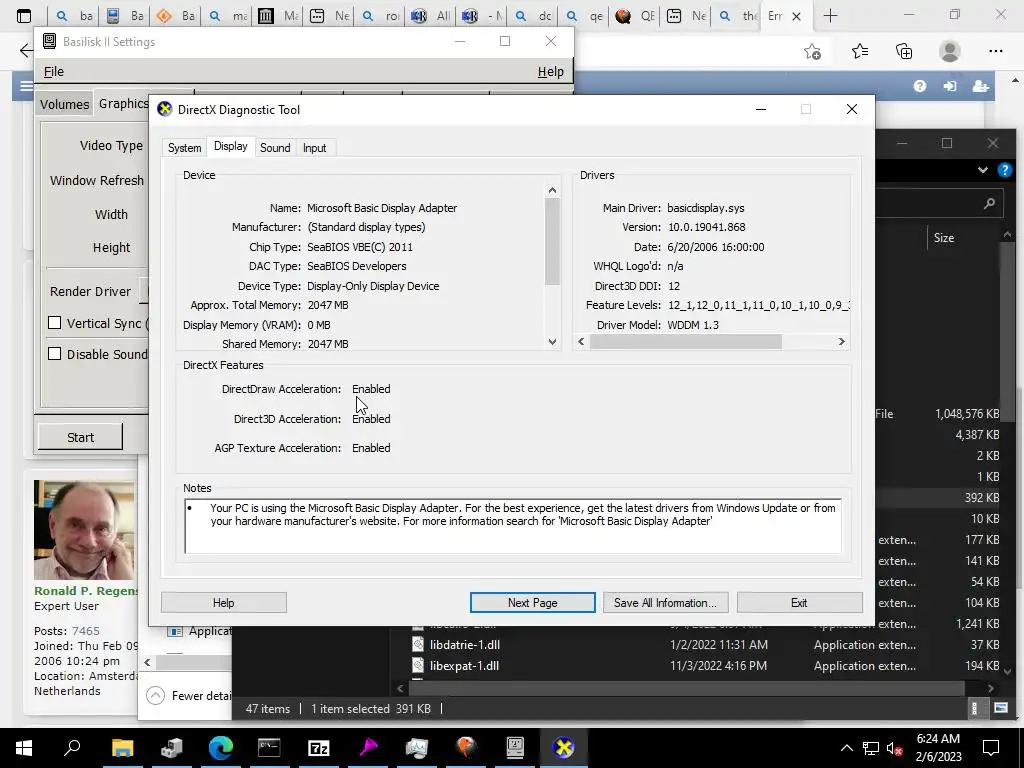The width and height of the screenshot is (1024, 768).
Task: Click Ronald's avatar photo
Action: click(84, 530)
